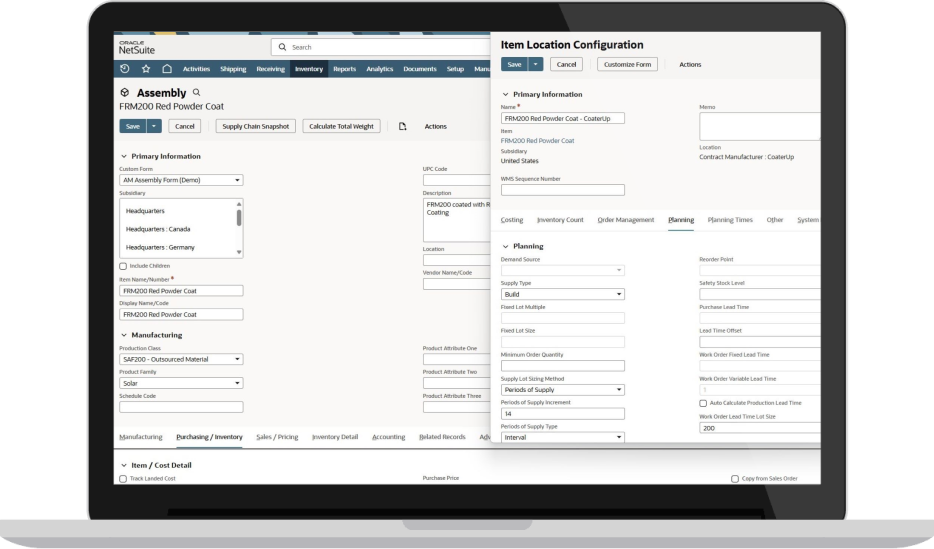Save the Item Location Configuration
Screen dimensions: 934x549
tap(515, 64)
